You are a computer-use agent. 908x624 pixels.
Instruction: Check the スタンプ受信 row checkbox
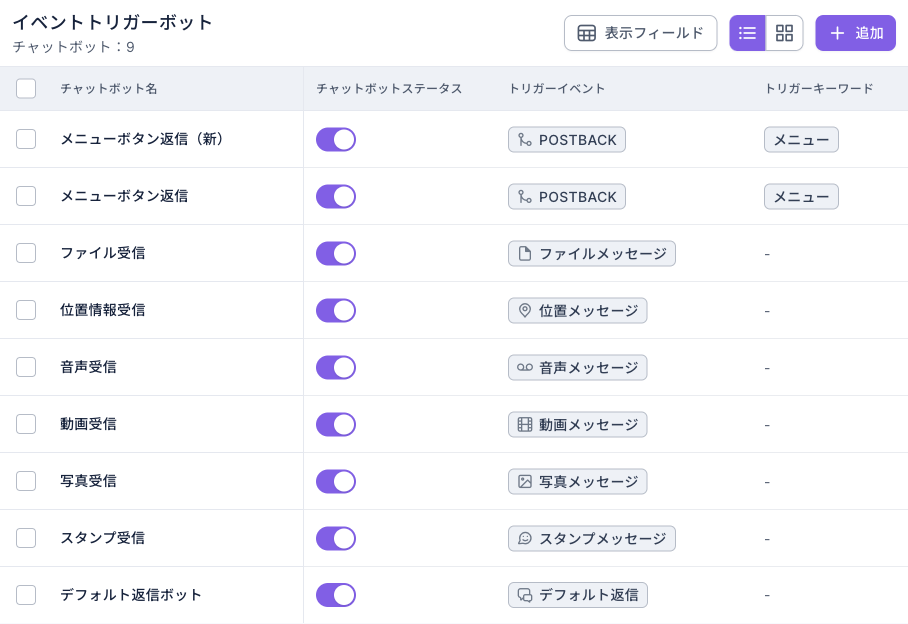click(26, 538)
